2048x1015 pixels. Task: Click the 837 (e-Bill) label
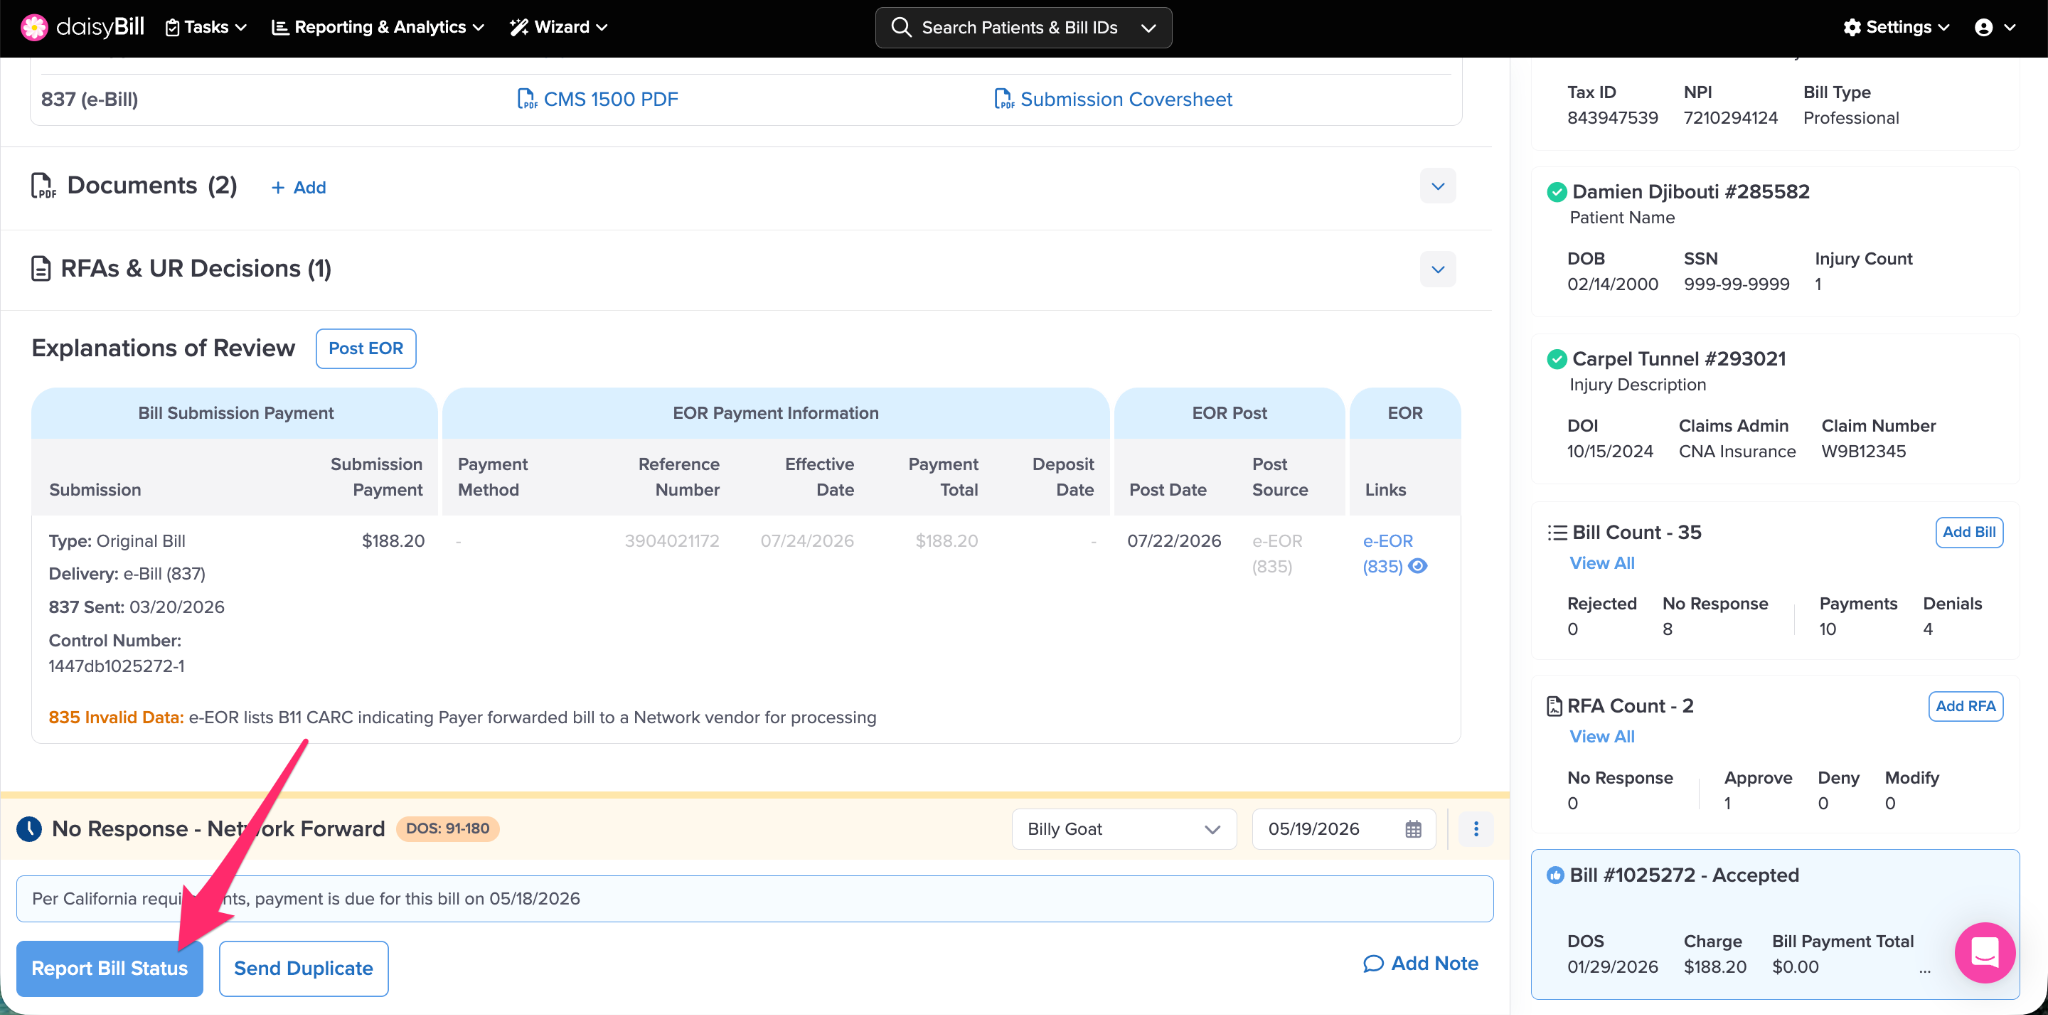(x=90, y=99)
